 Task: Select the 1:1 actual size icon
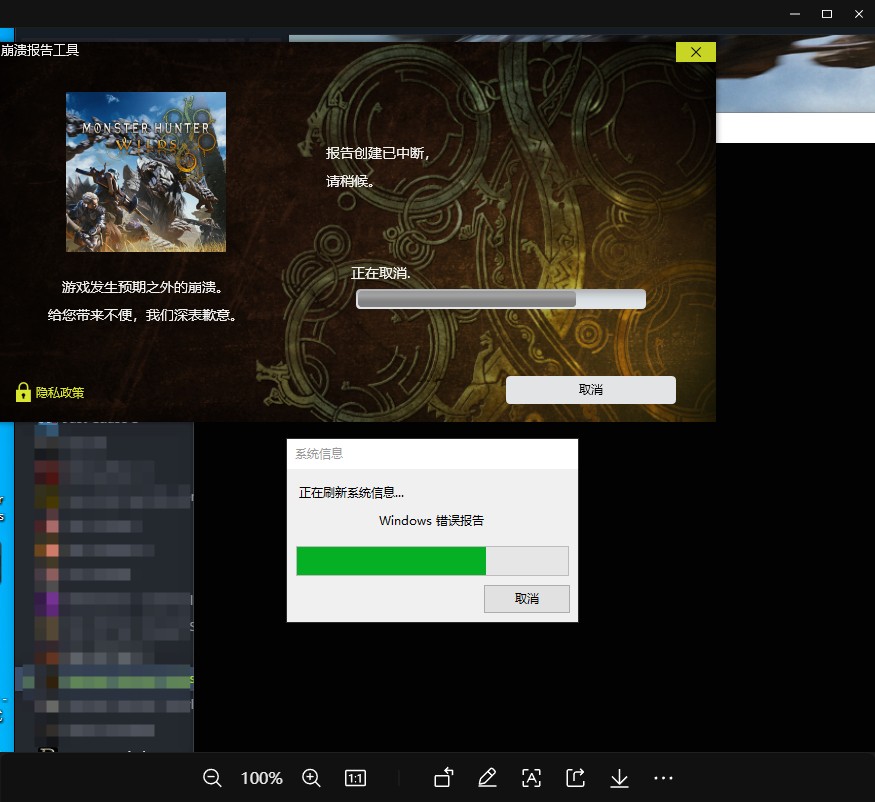(x=355, y=778)
